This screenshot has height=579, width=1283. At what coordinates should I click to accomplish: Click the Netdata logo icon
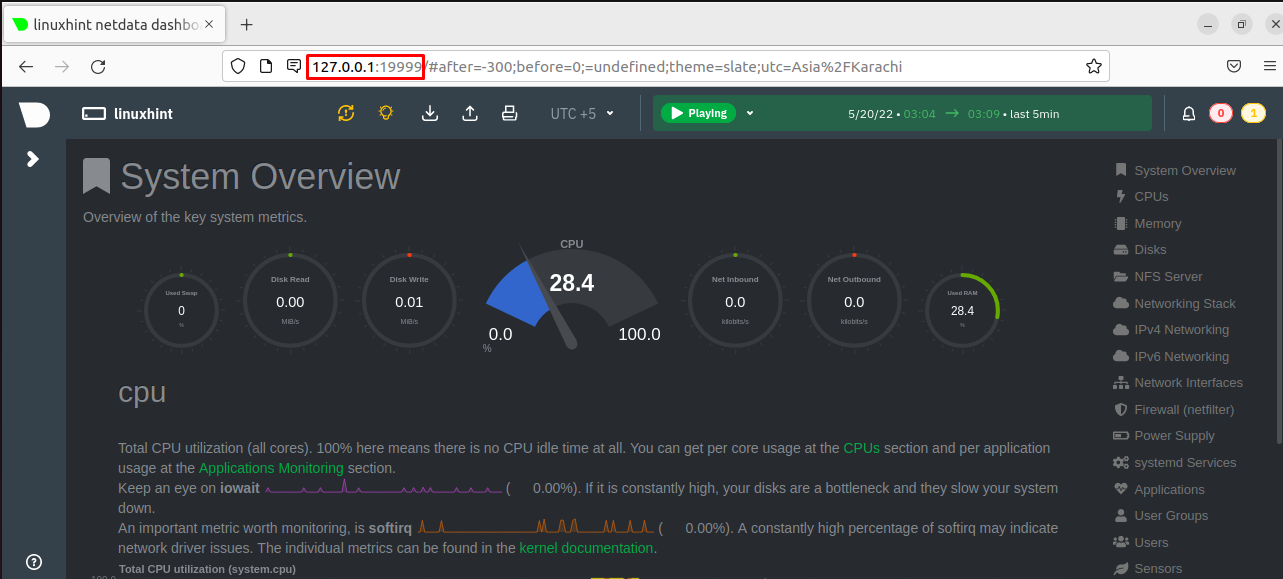[33, 114]
